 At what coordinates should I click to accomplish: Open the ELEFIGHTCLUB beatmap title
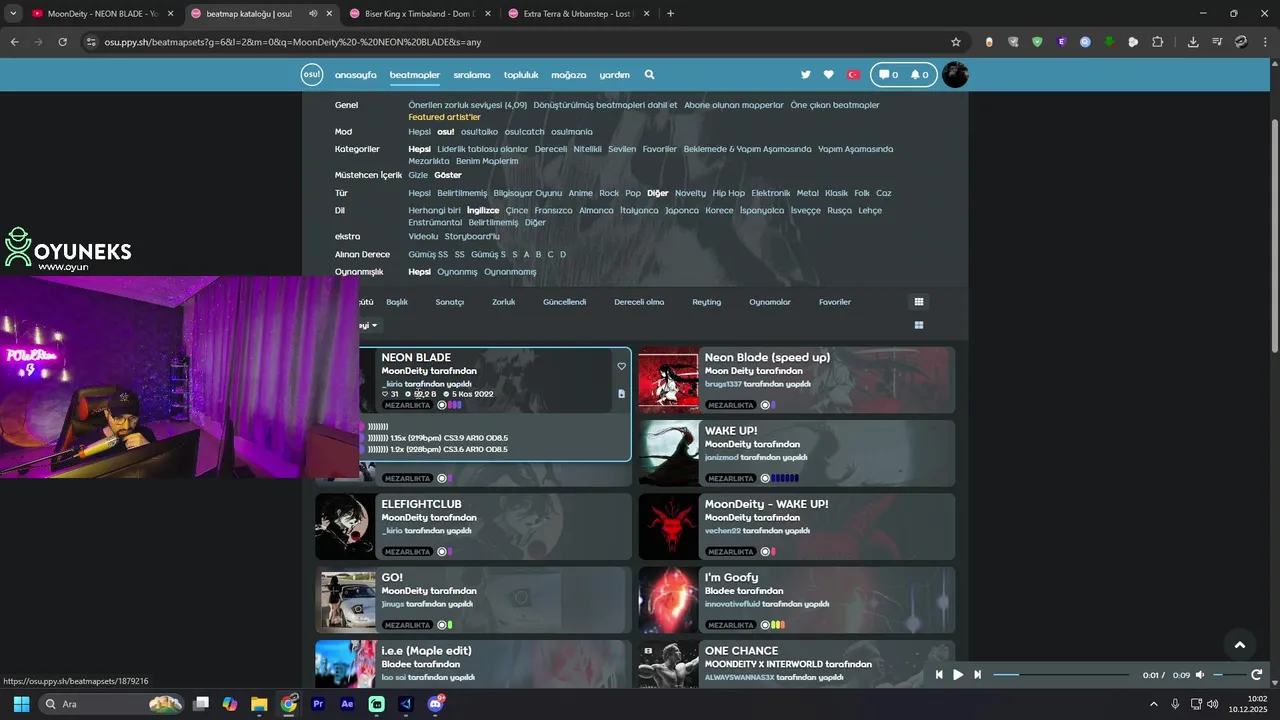[421, 504]
